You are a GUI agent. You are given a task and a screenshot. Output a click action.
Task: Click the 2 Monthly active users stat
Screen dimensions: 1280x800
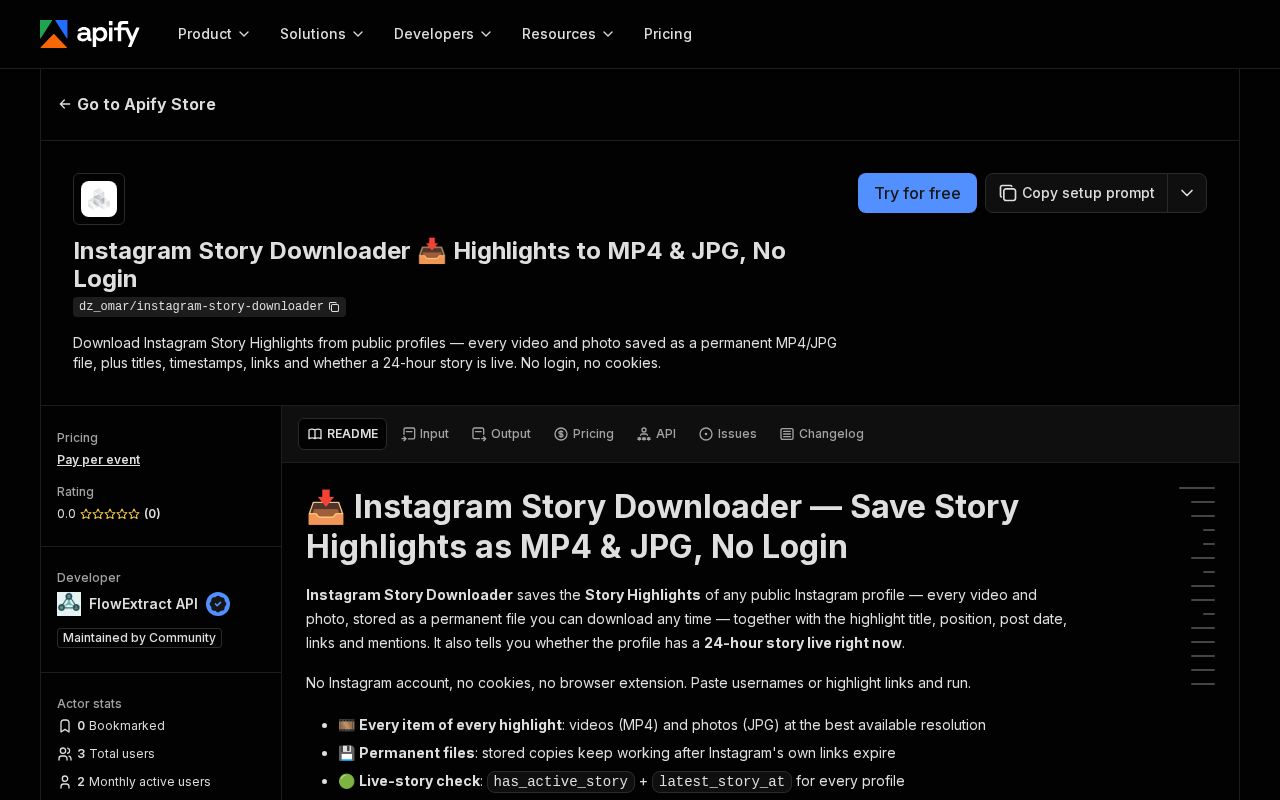click(x=134, y=782)
